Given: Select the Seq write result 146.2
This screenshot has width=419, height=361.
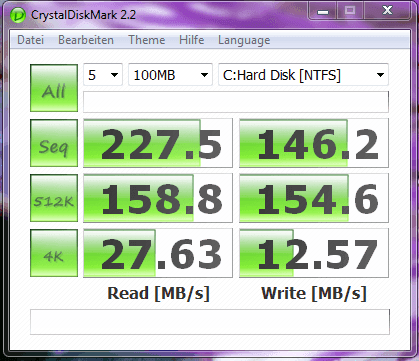Looking at the screenshot, I should coord(314,143).
